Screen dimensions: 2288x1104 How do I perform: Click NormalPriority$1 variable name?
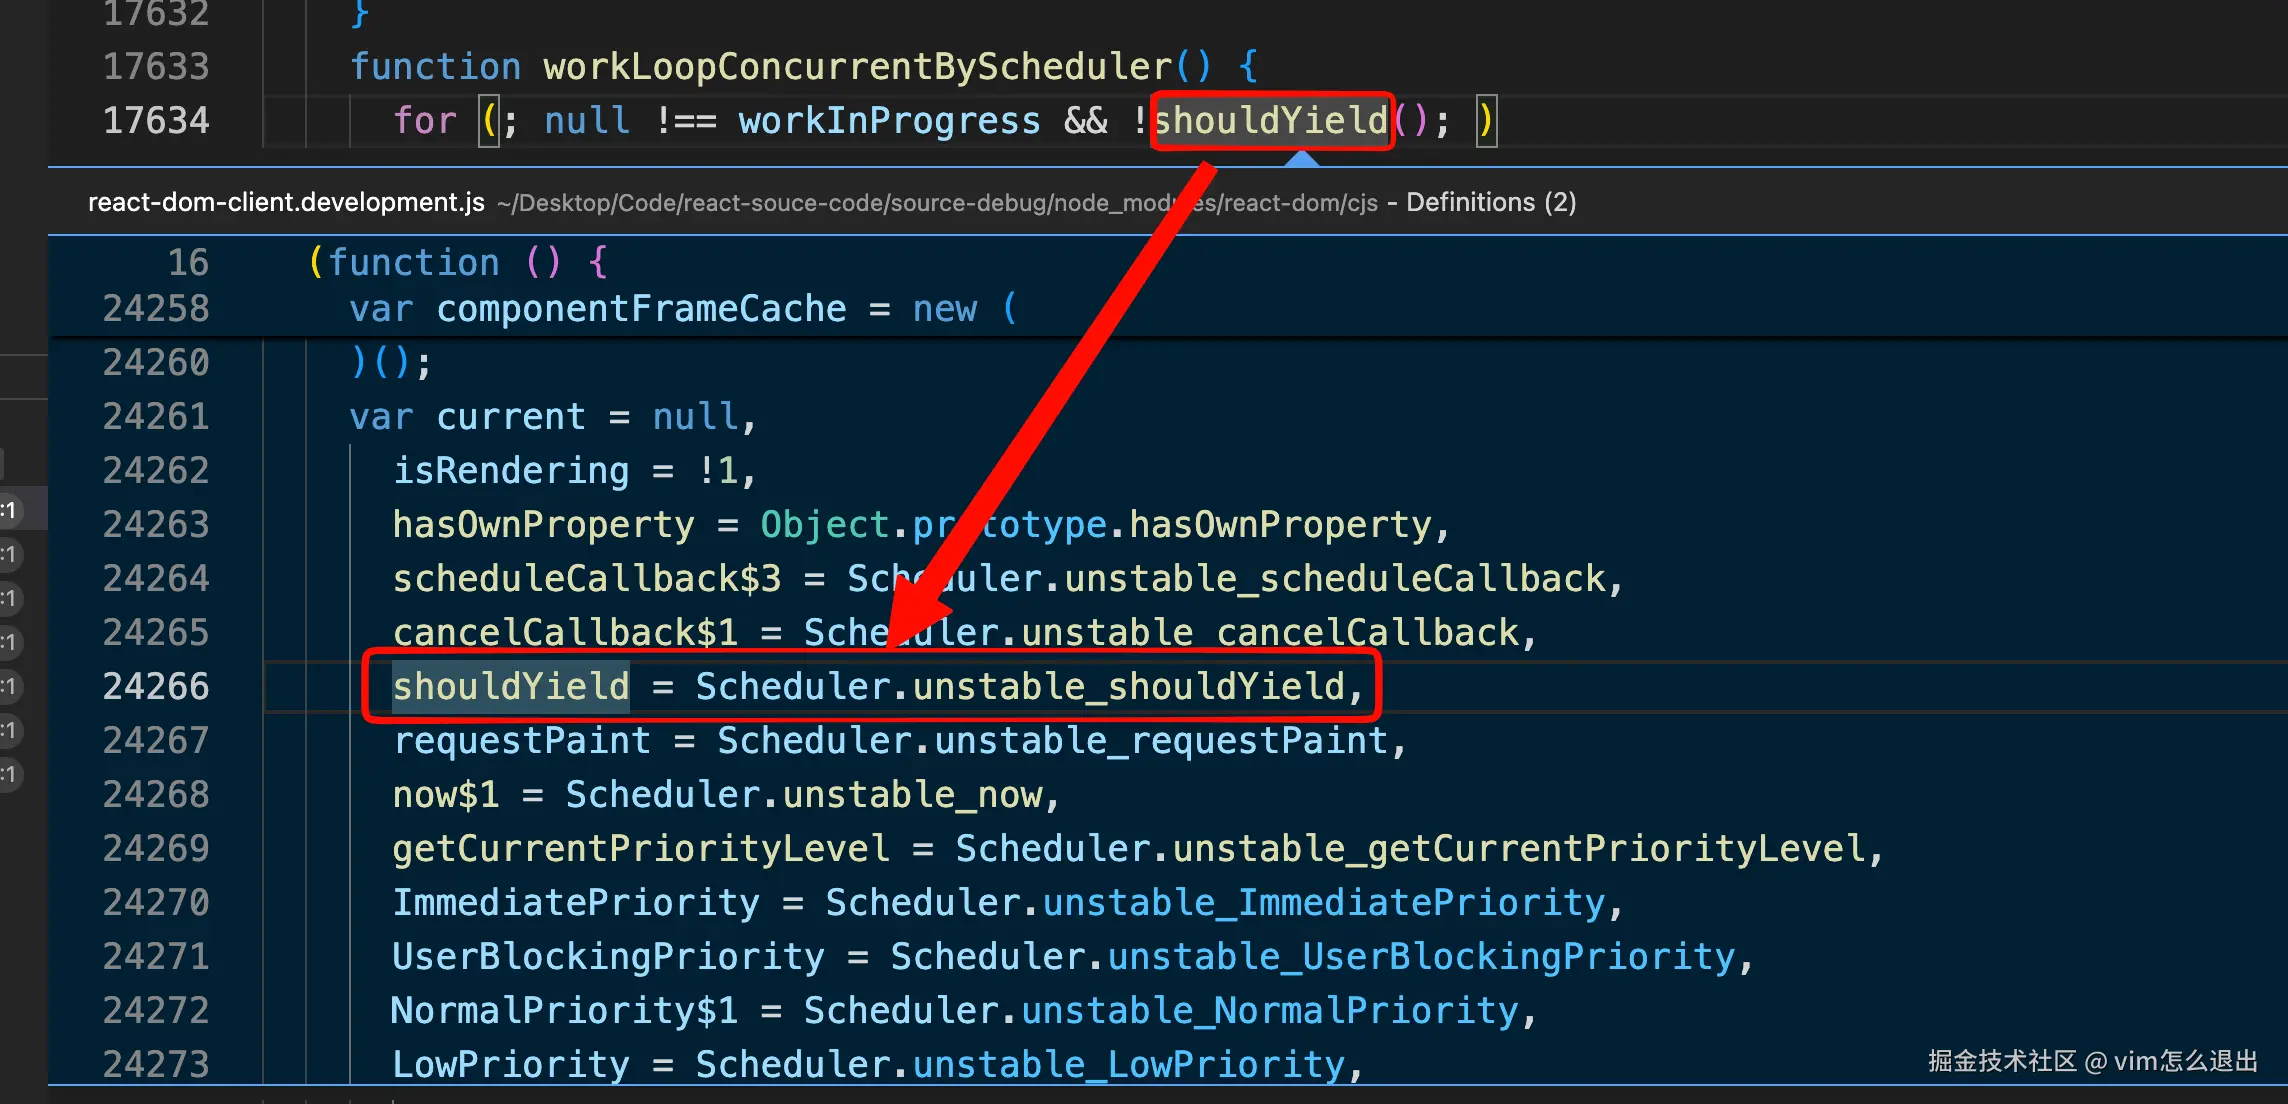[564, 1010]
